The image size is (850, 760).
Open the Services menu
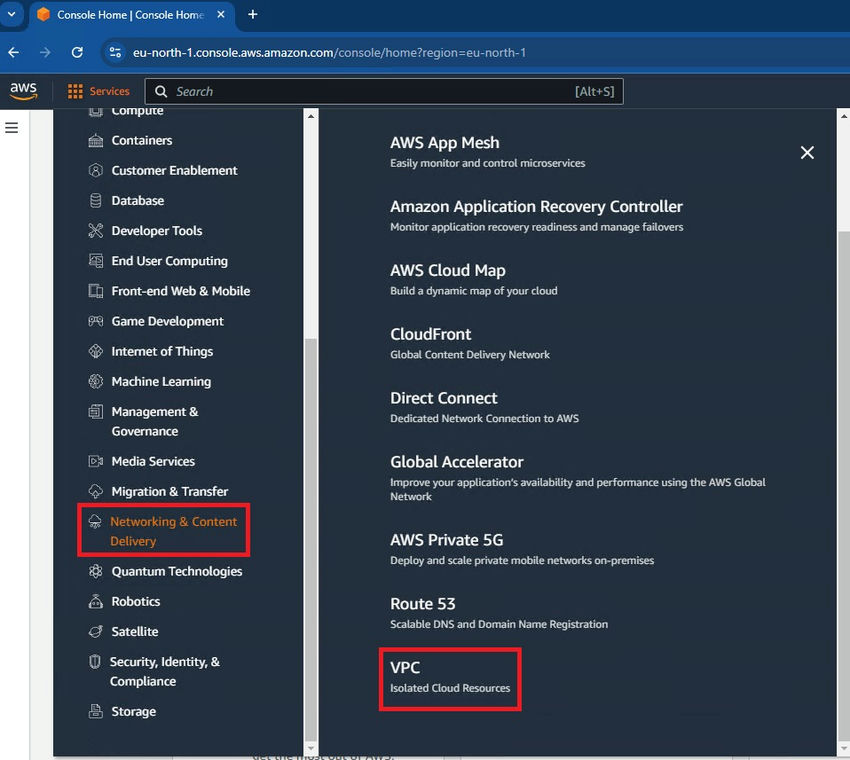pos(99,91)
